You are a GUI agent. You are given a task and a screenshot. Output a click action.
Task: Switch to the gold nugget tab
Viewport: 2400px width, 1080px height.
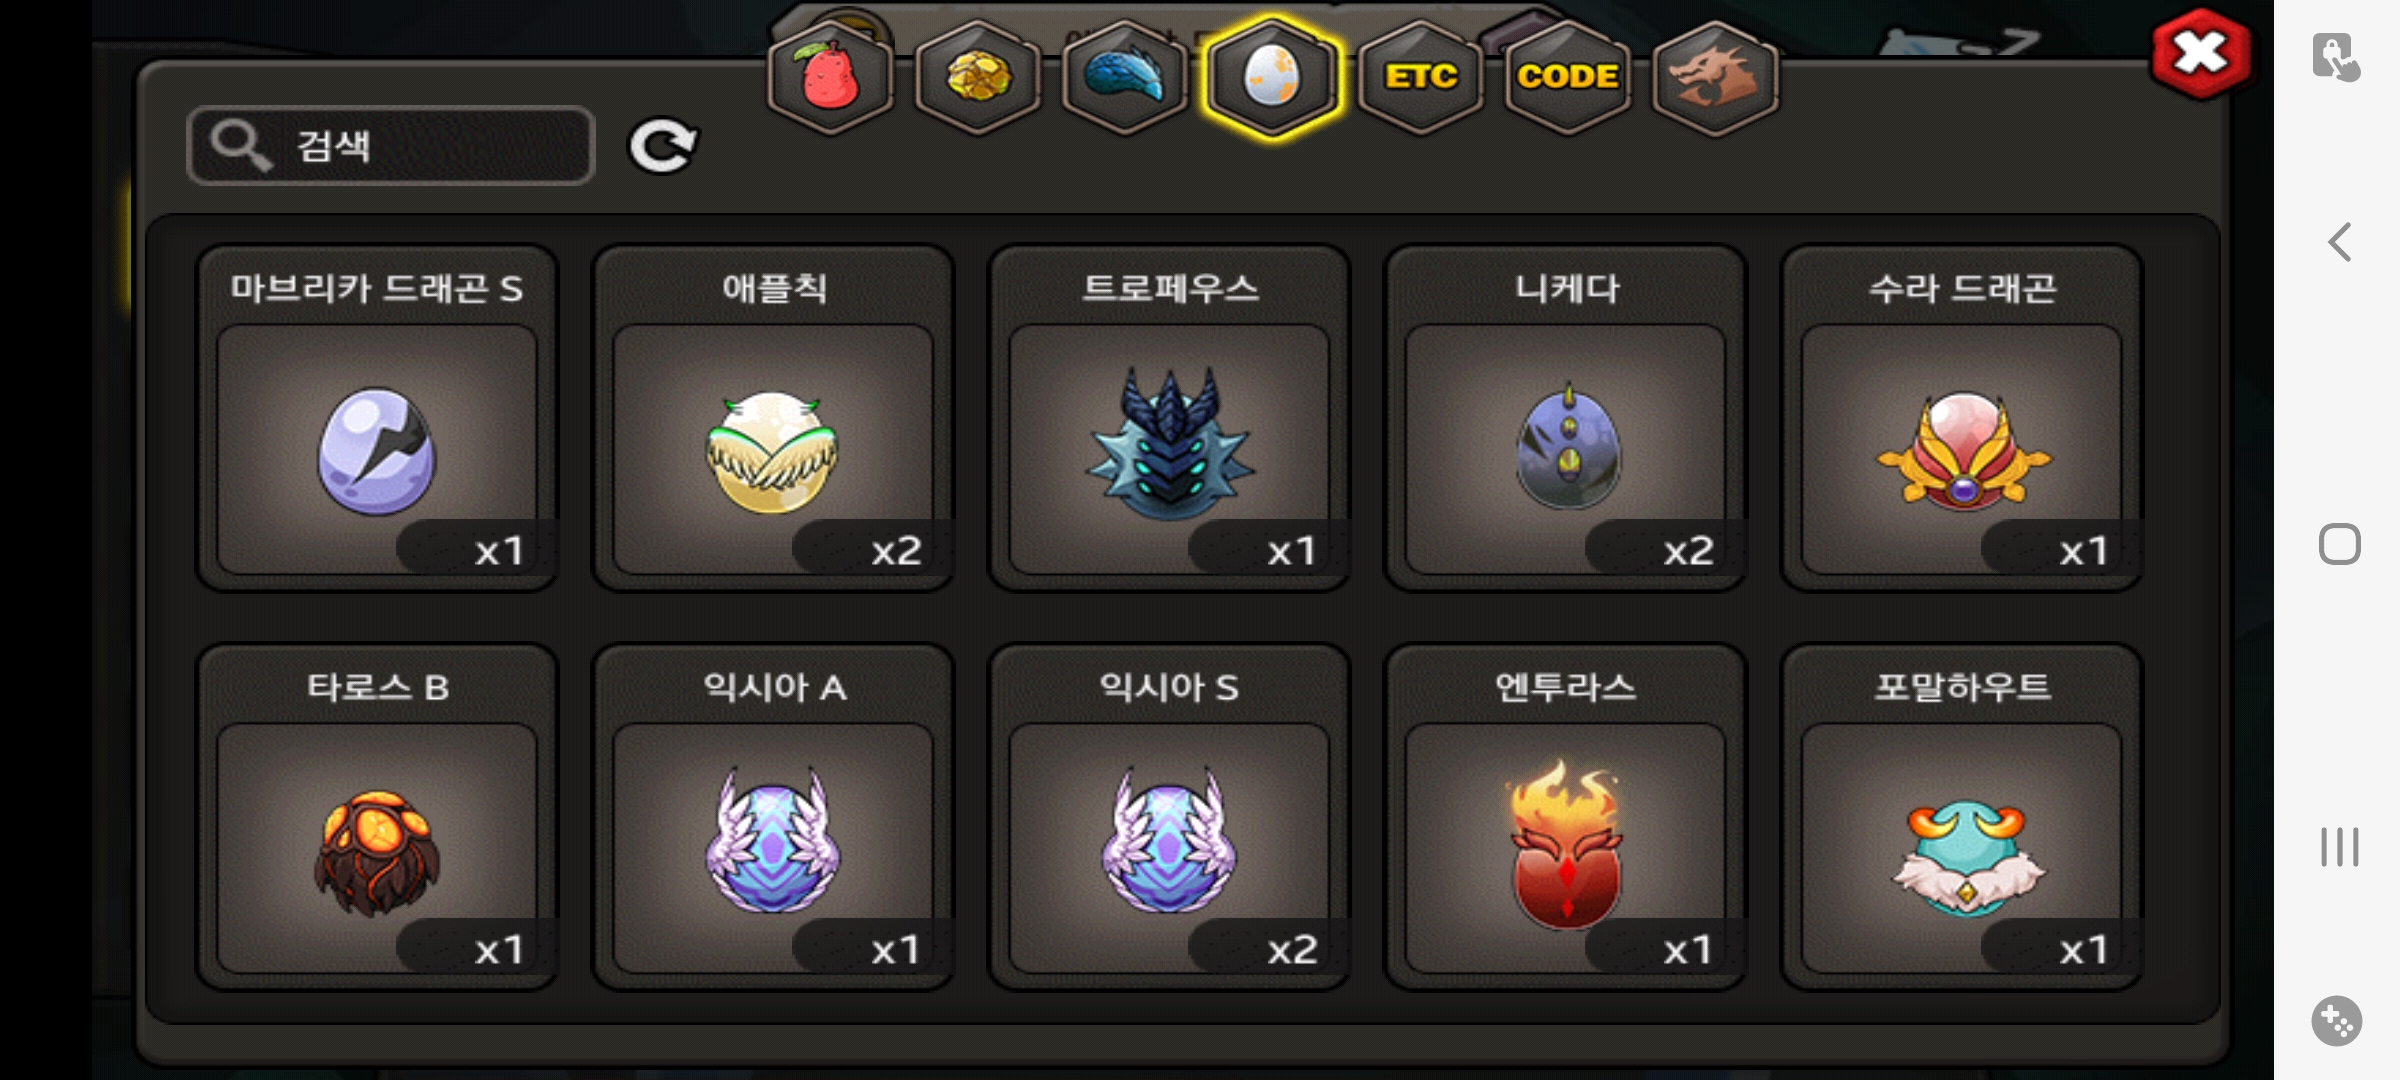(x=978, y=78)
